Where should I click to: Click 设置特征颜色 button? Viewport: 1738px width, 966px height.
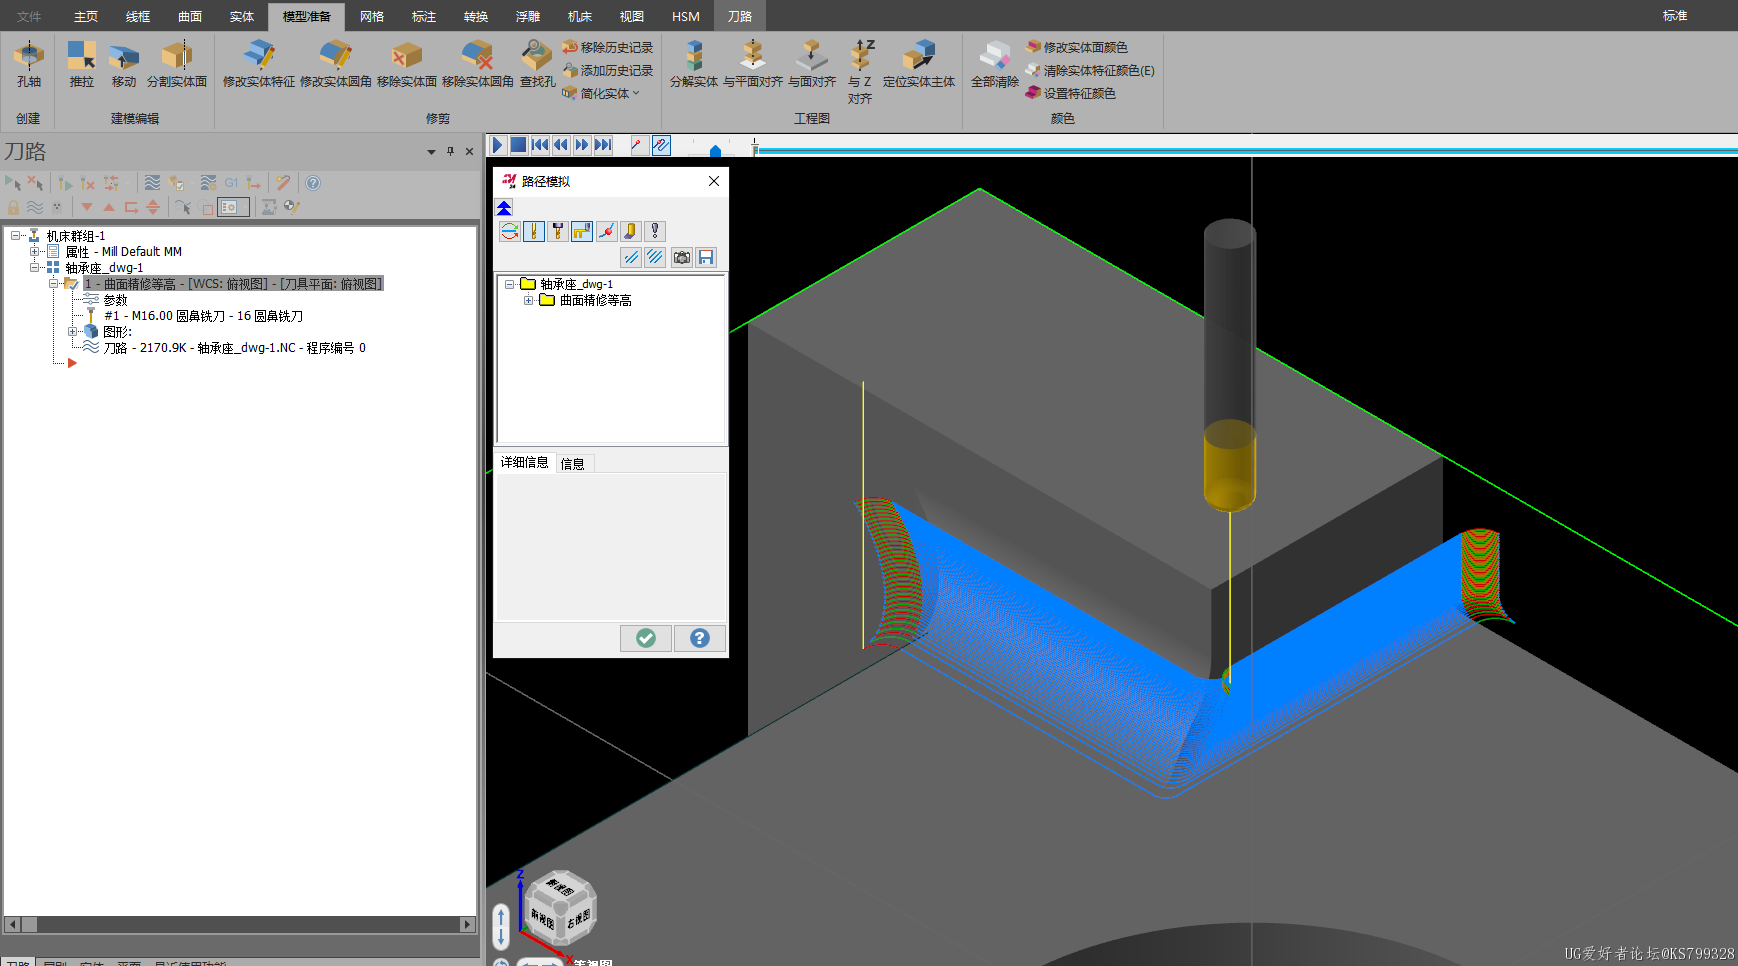click(1071, 93)
